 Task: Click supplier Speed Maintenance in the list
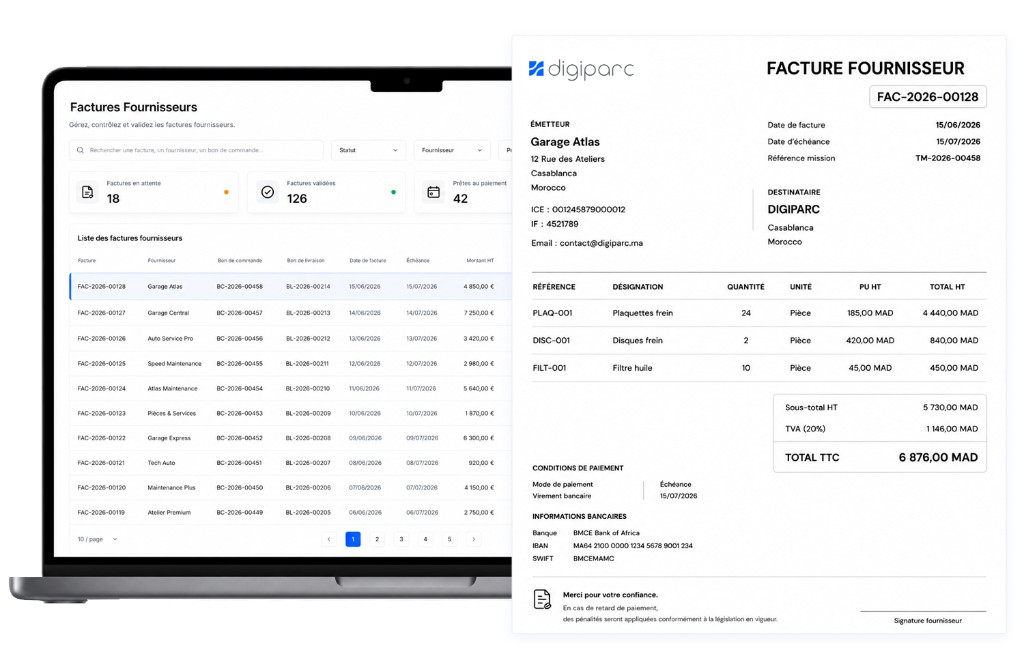pos(174,363)
